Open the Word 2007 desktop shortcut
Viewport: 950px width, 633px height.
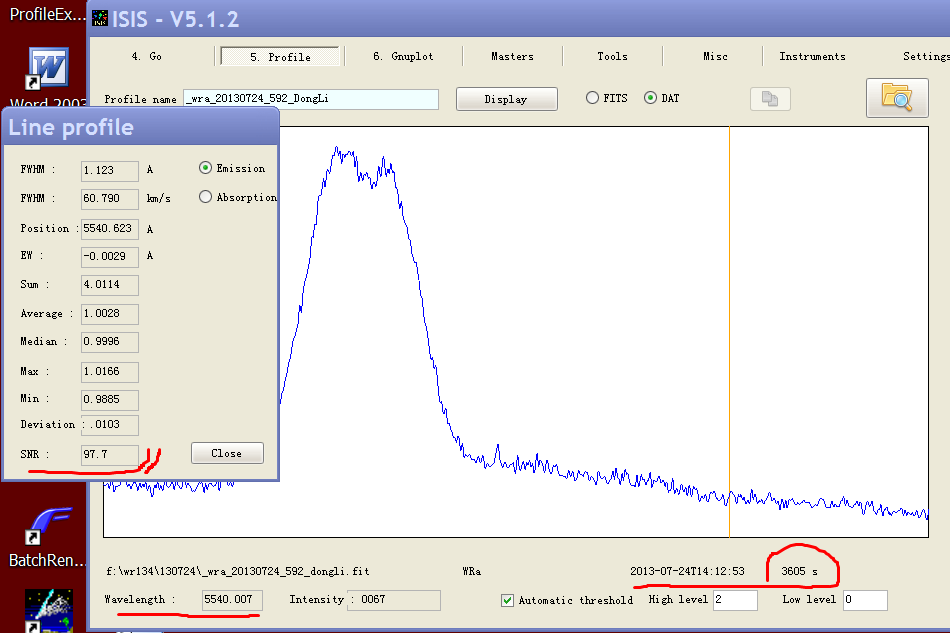(47, 71)
